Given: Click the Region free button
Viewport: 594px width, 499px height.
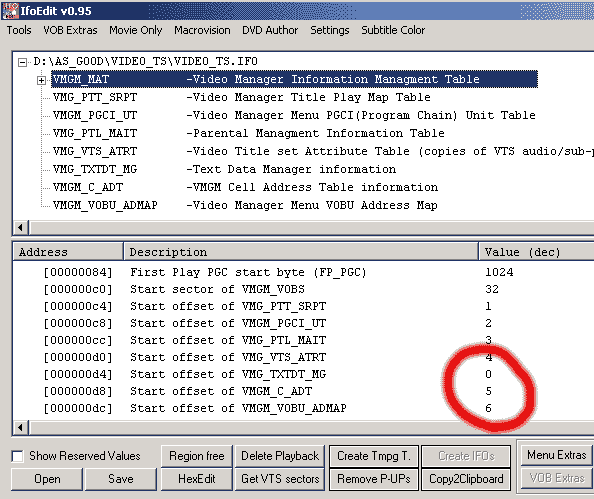Looking at the screenshot, I should (x=197, y=456).
